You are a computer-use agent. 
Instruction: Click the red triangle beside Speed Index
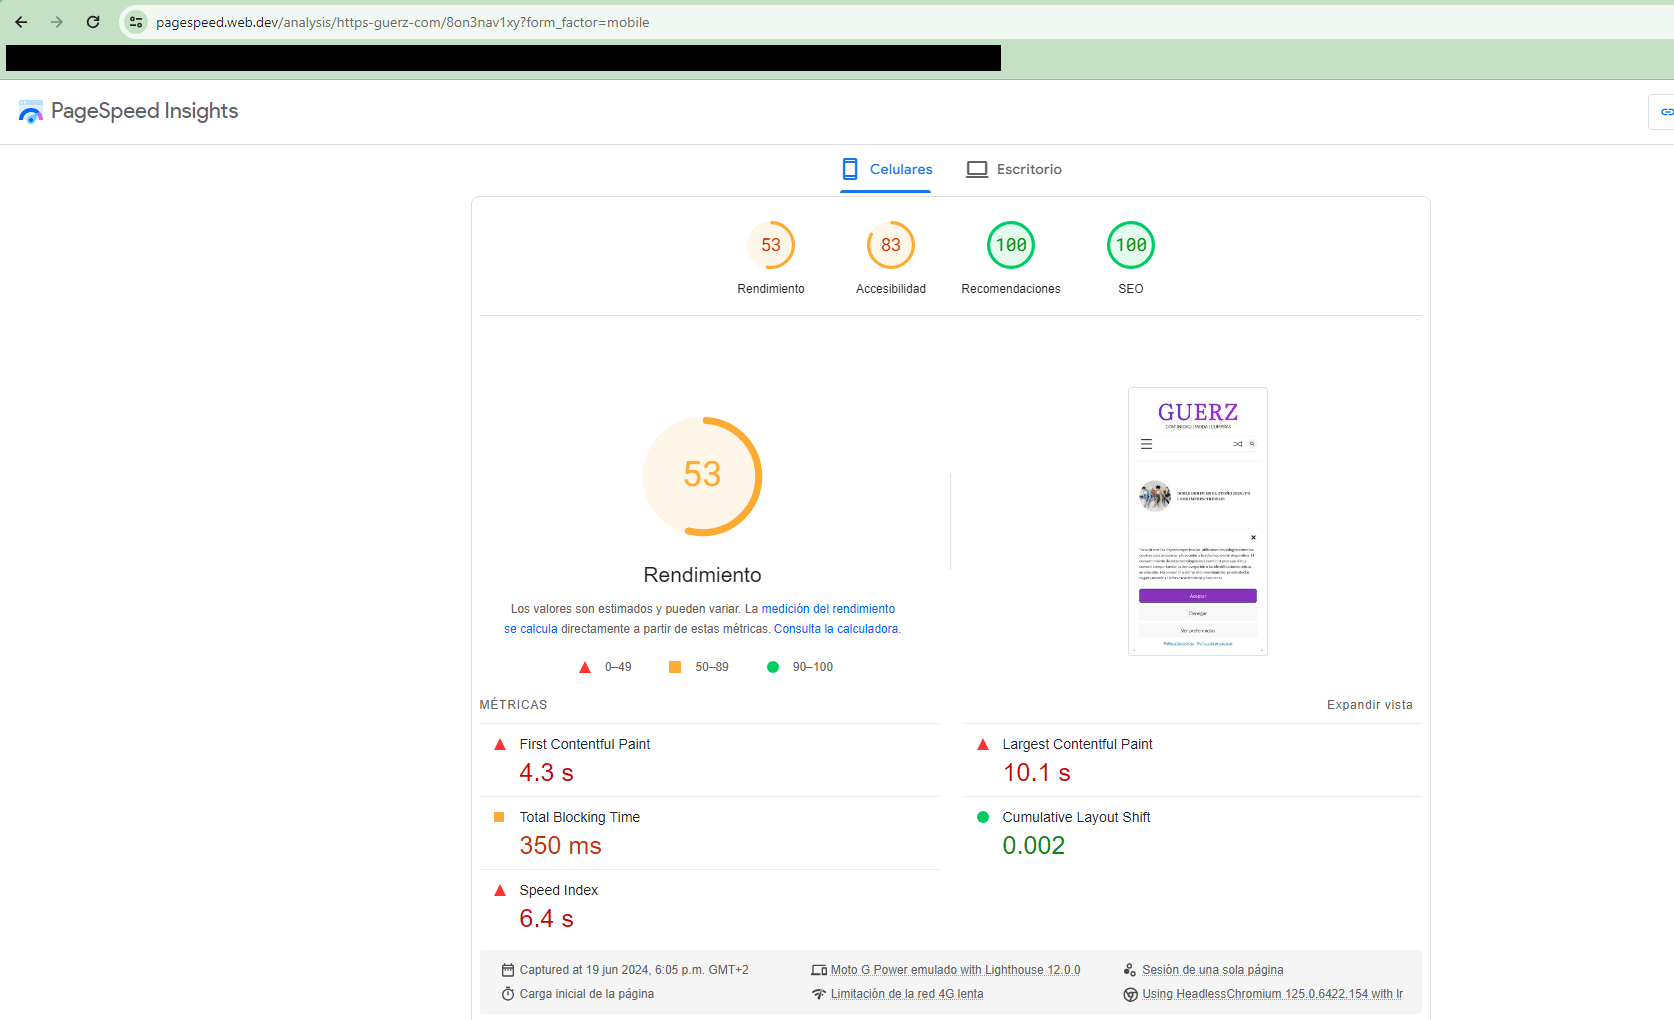[x=500, y=890]
